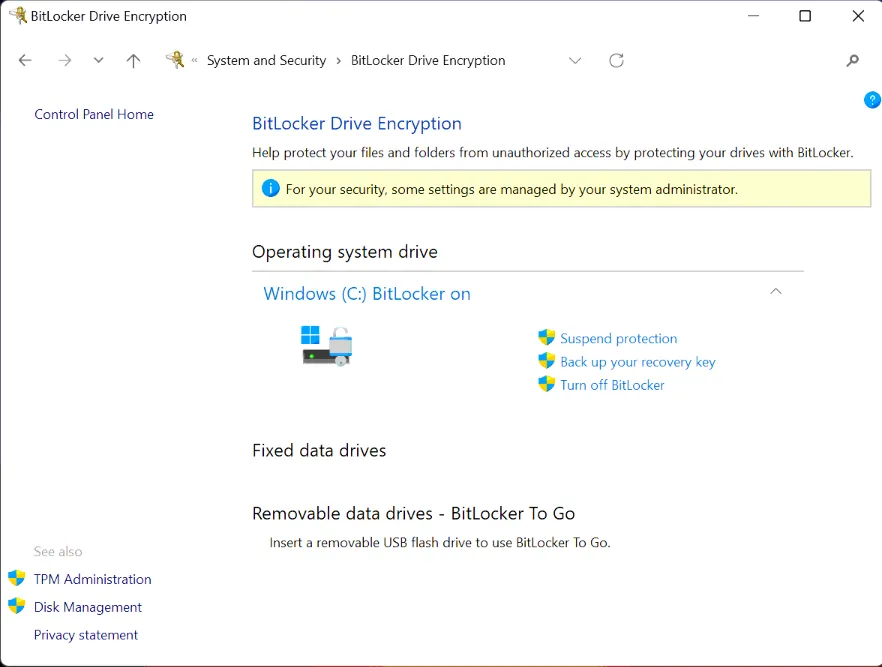The height and width of the screenshot is (667, 882).
Task: Expand the chevron after System and Security
Action: coord(339,61)
